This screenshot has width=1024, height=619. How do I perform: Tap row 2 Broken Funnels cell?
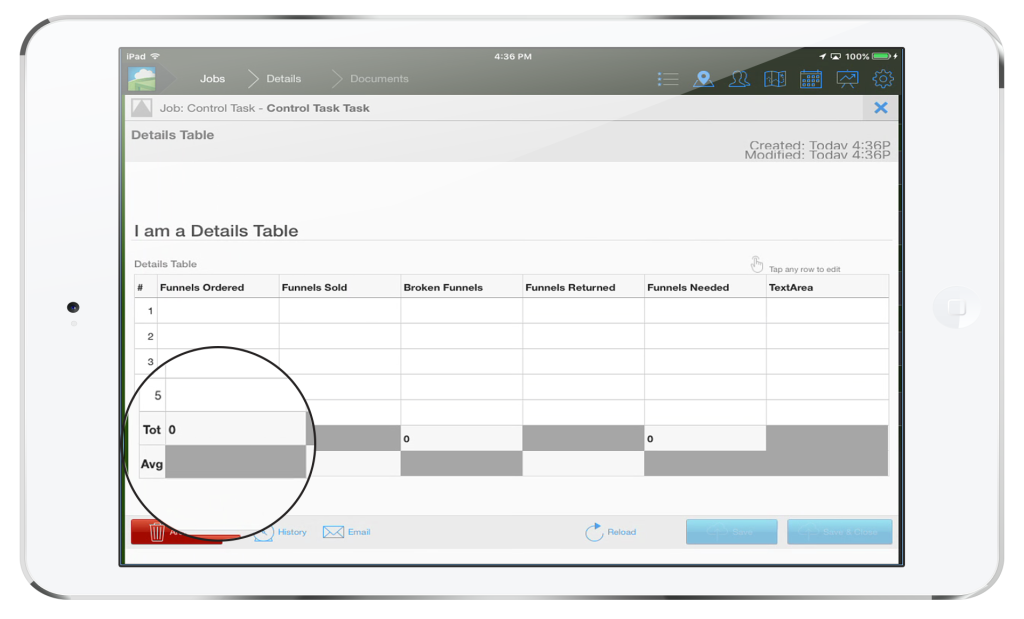[x=462, y=336]
